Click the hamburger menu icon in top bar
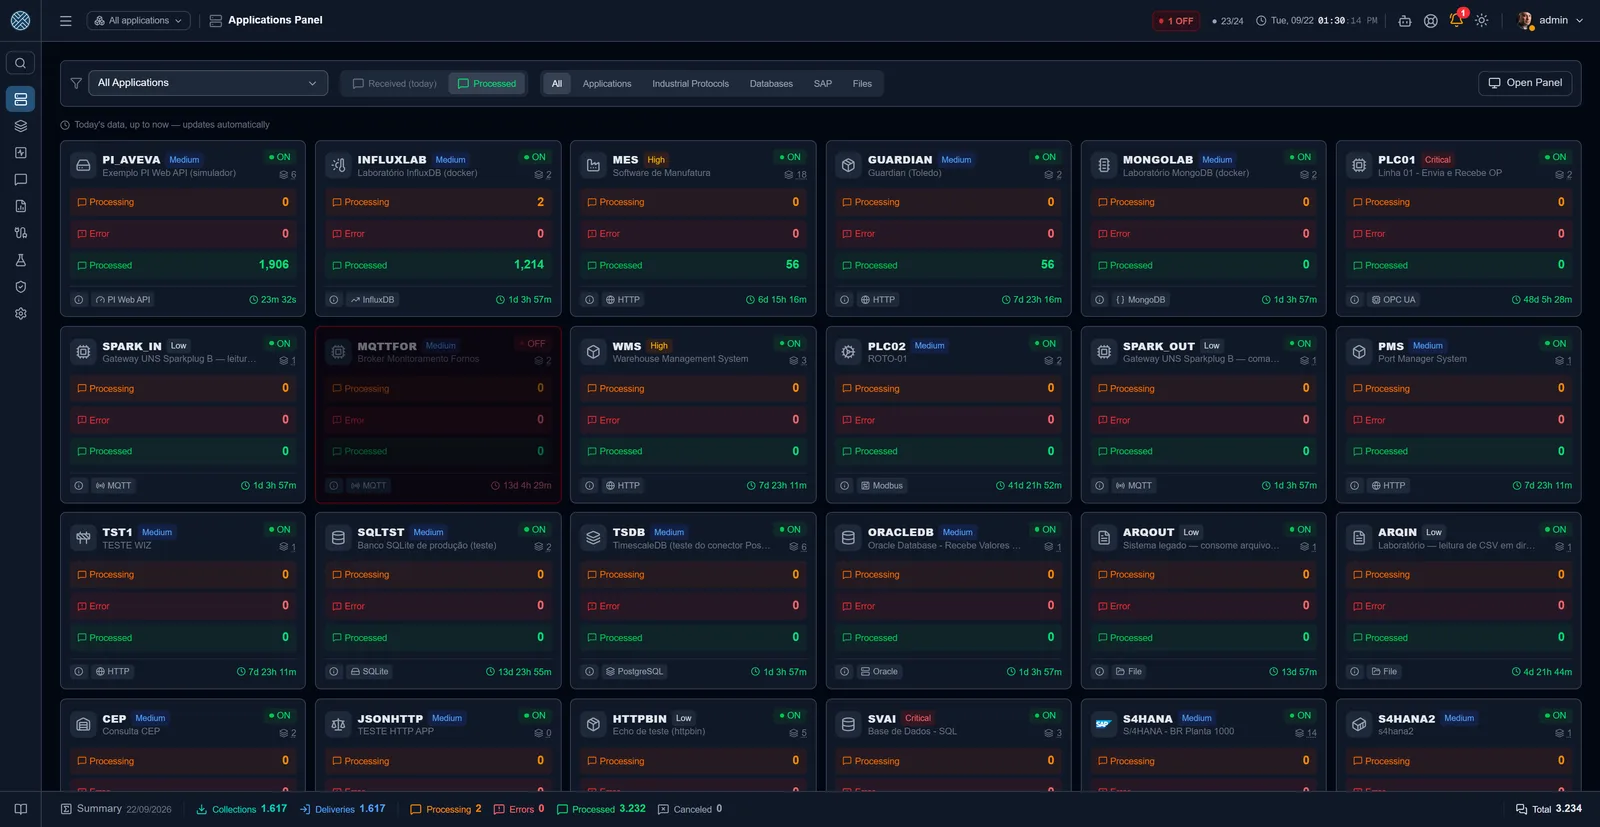 point(66,20)
